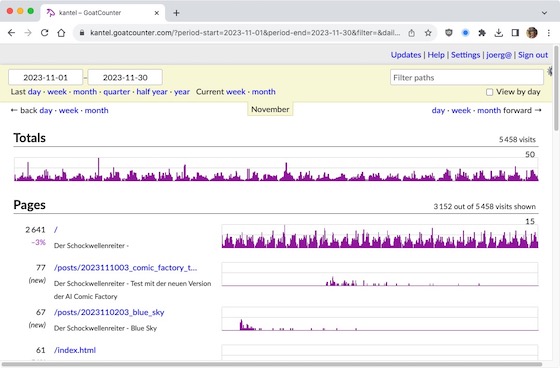Open the Help link
Image resolution: width=560 pixels, height=368 pixels.
click(436, 55)
